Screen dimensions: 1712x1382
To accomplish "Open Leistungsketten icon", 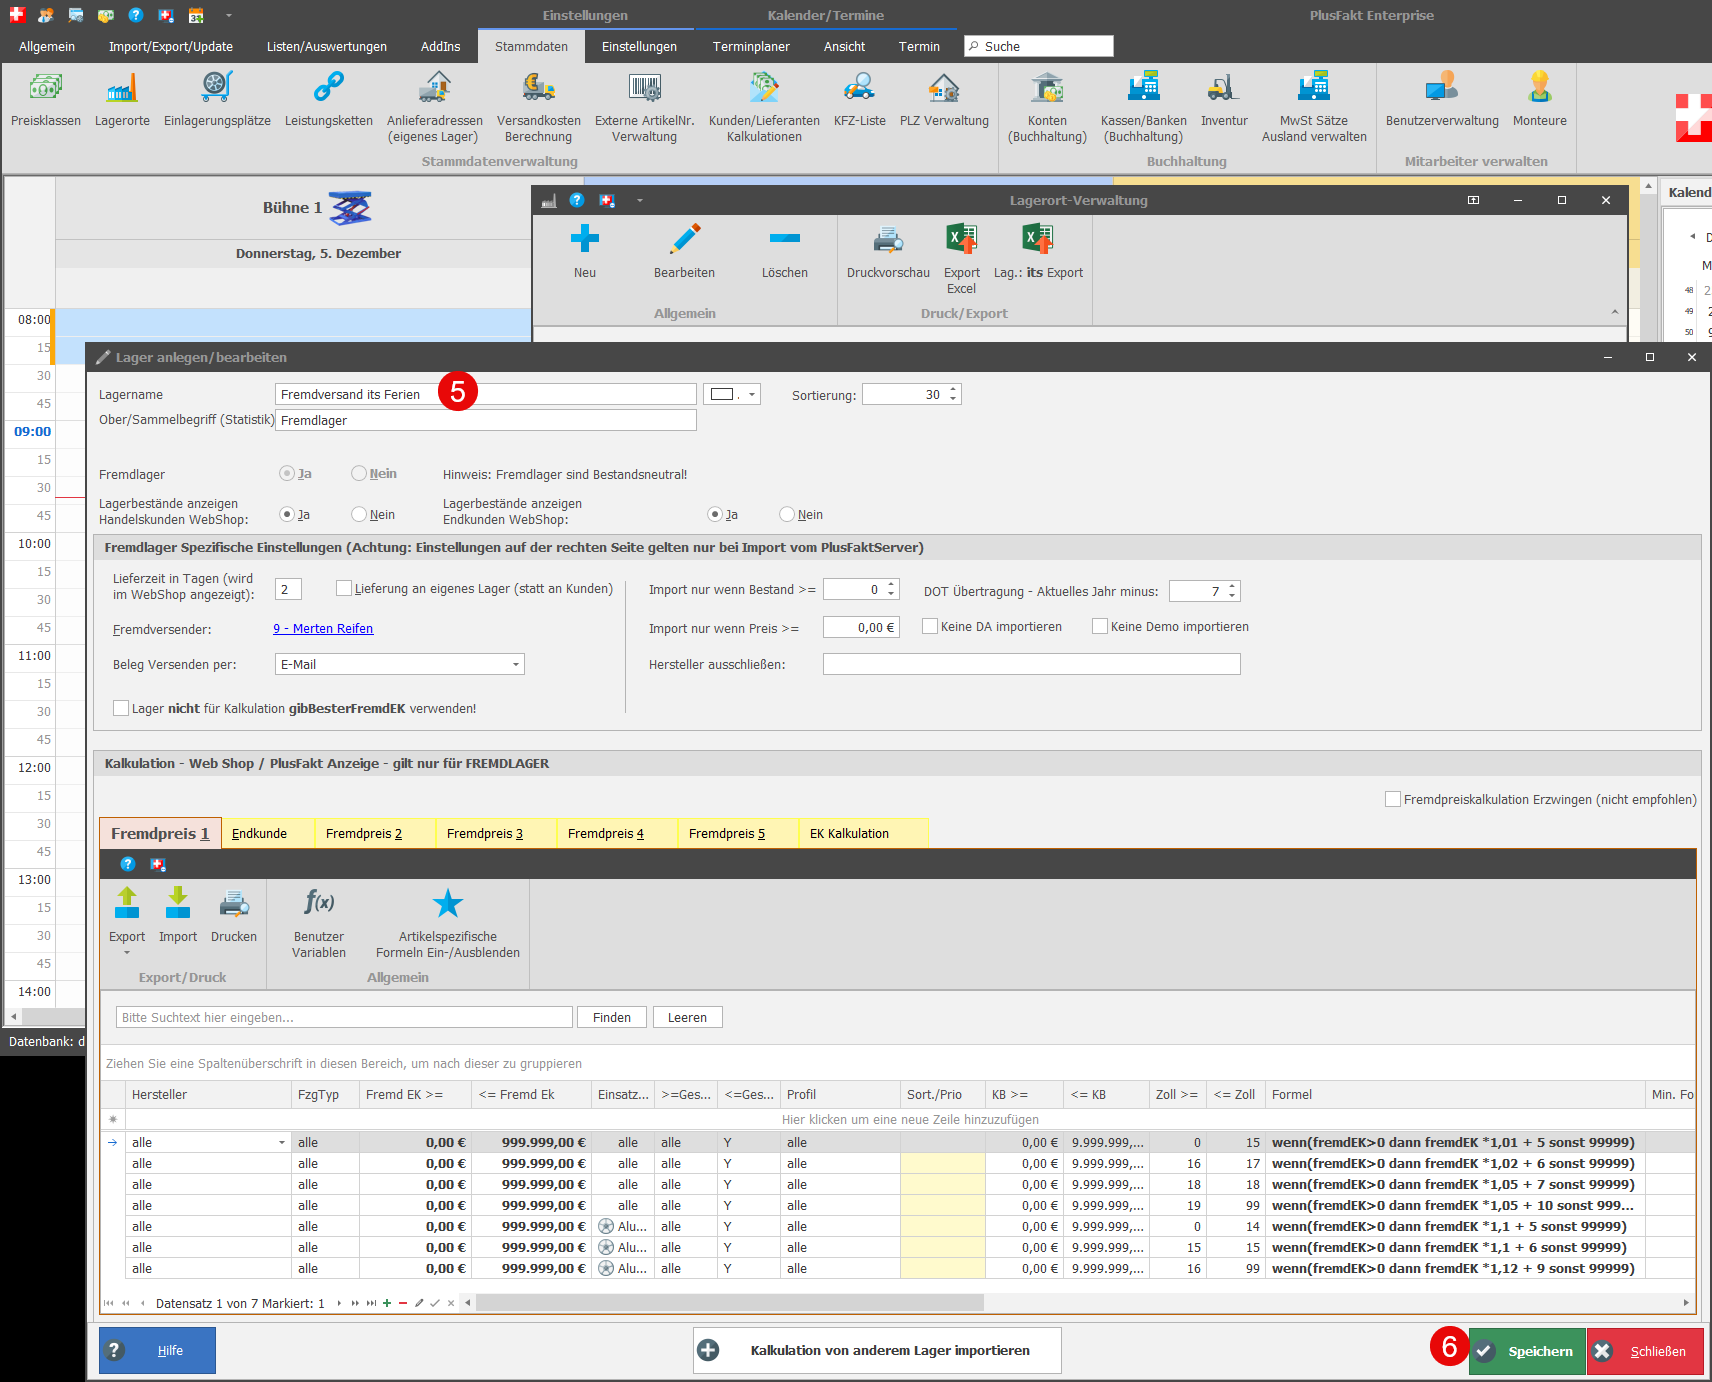I will pos(328,100).
